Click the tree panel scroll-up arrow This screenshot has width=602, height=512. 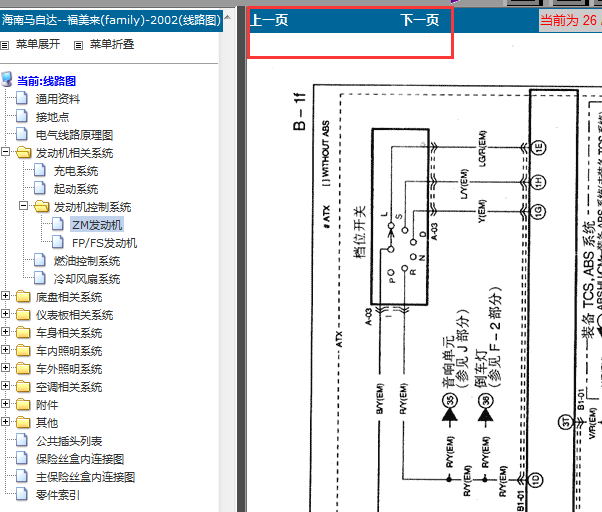tap(227, 17)
